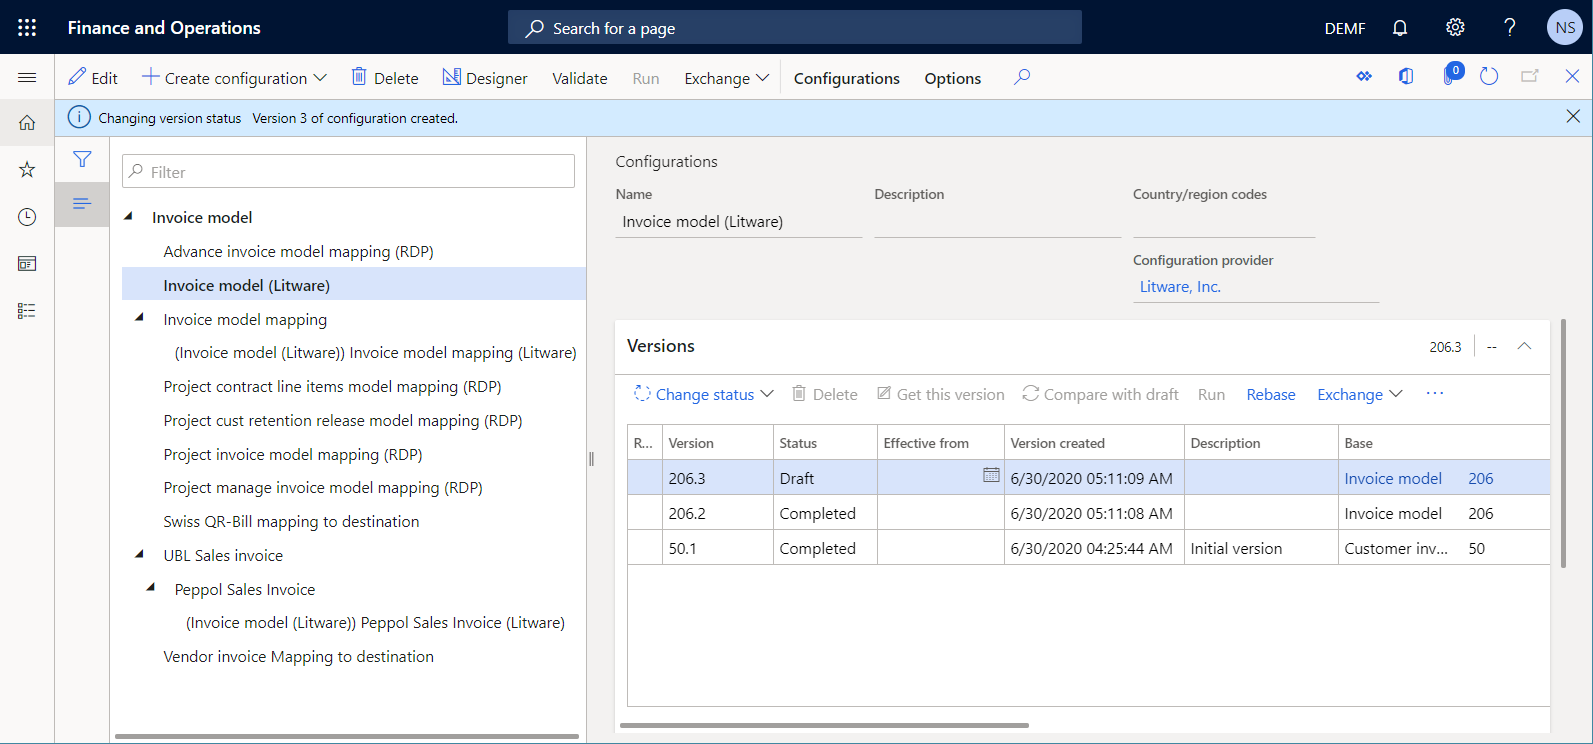The image size is (1593, 744).
Task: Open Favorites star in sidebar
Action: coord(27,170)
